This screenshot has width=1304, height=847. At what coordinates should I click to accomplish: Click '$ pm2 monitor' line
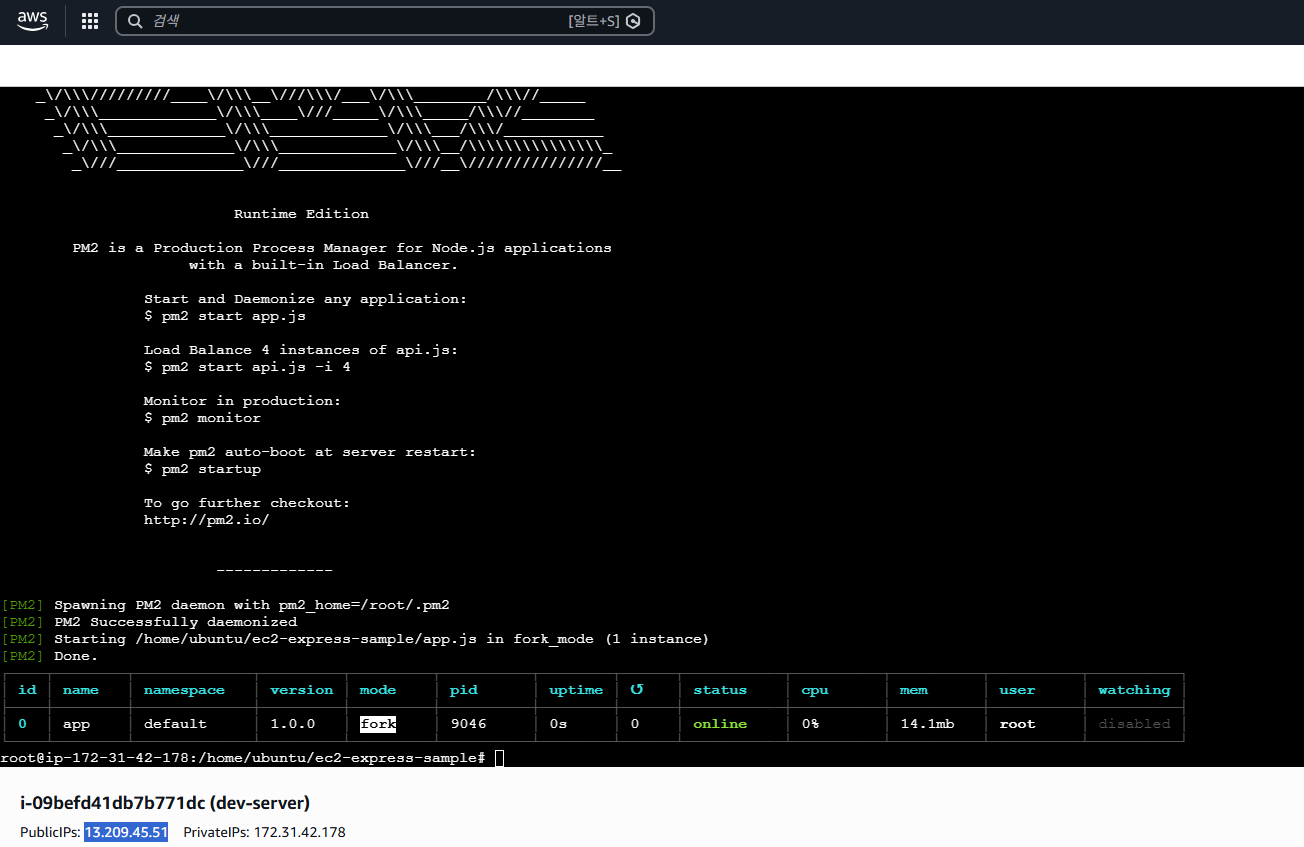tap(202, 418)
